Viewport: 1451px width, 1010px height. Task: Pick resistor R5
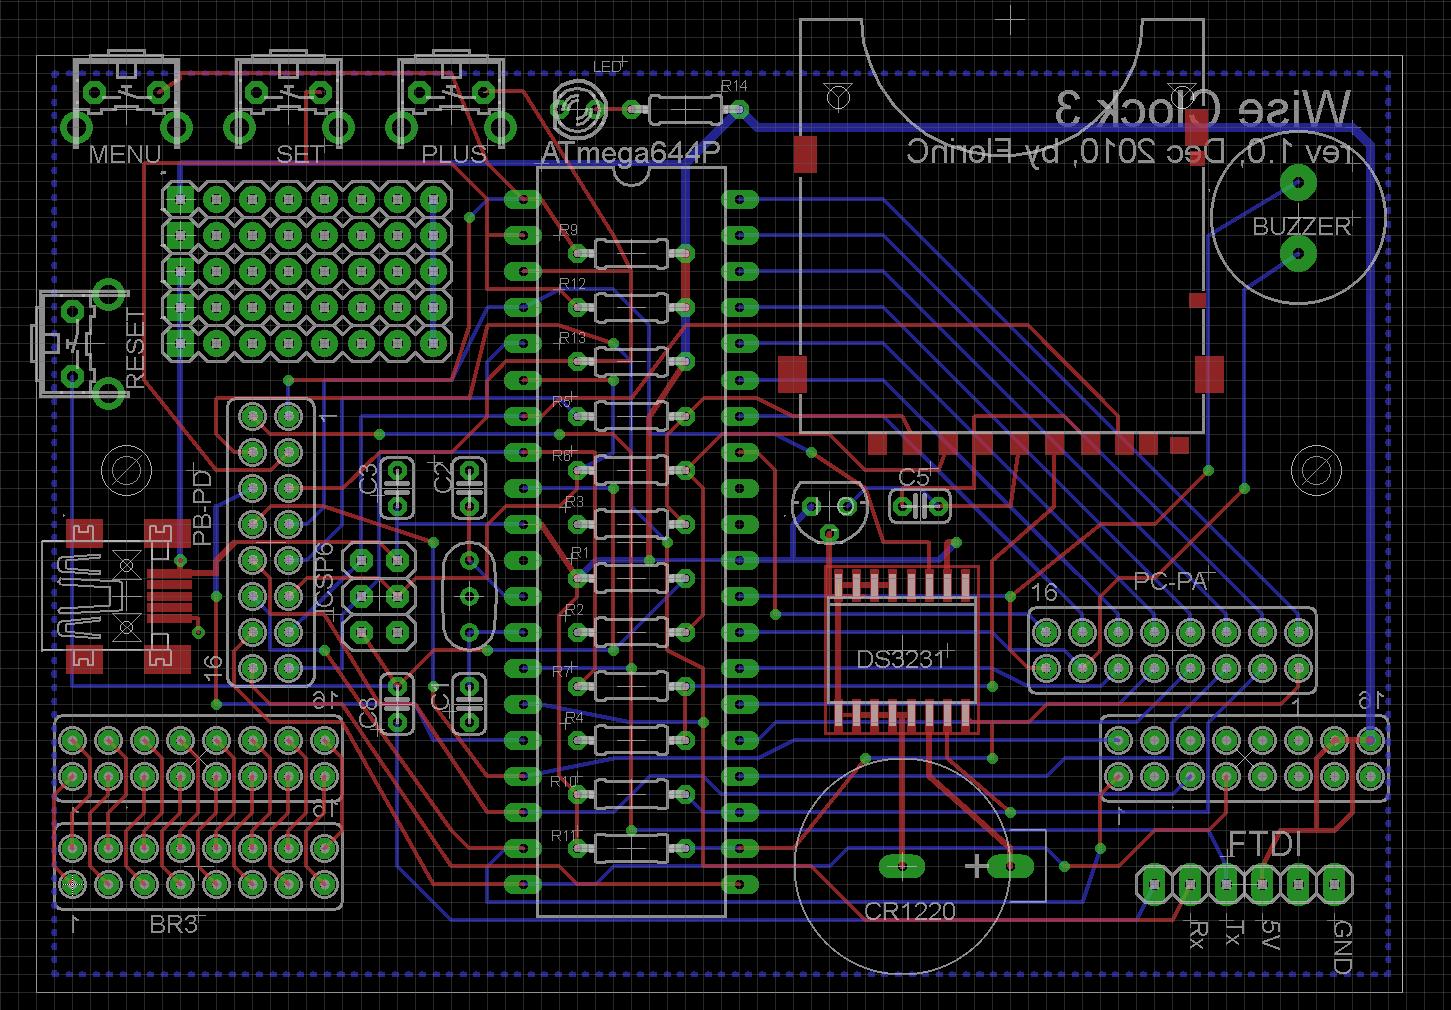click(630, 415)
